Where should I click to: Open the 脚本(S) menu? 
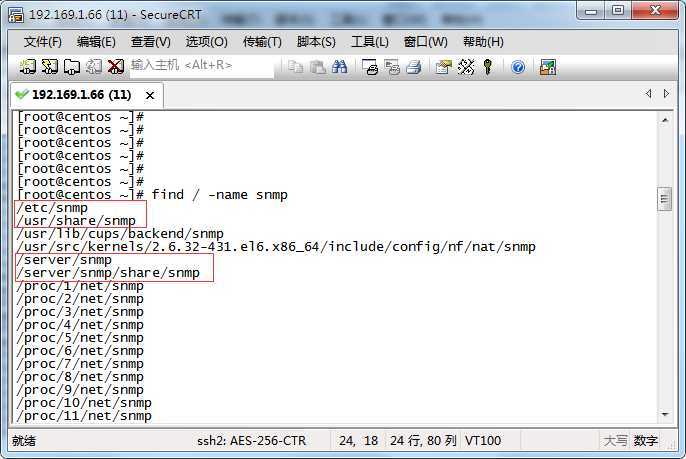point(316,42)
